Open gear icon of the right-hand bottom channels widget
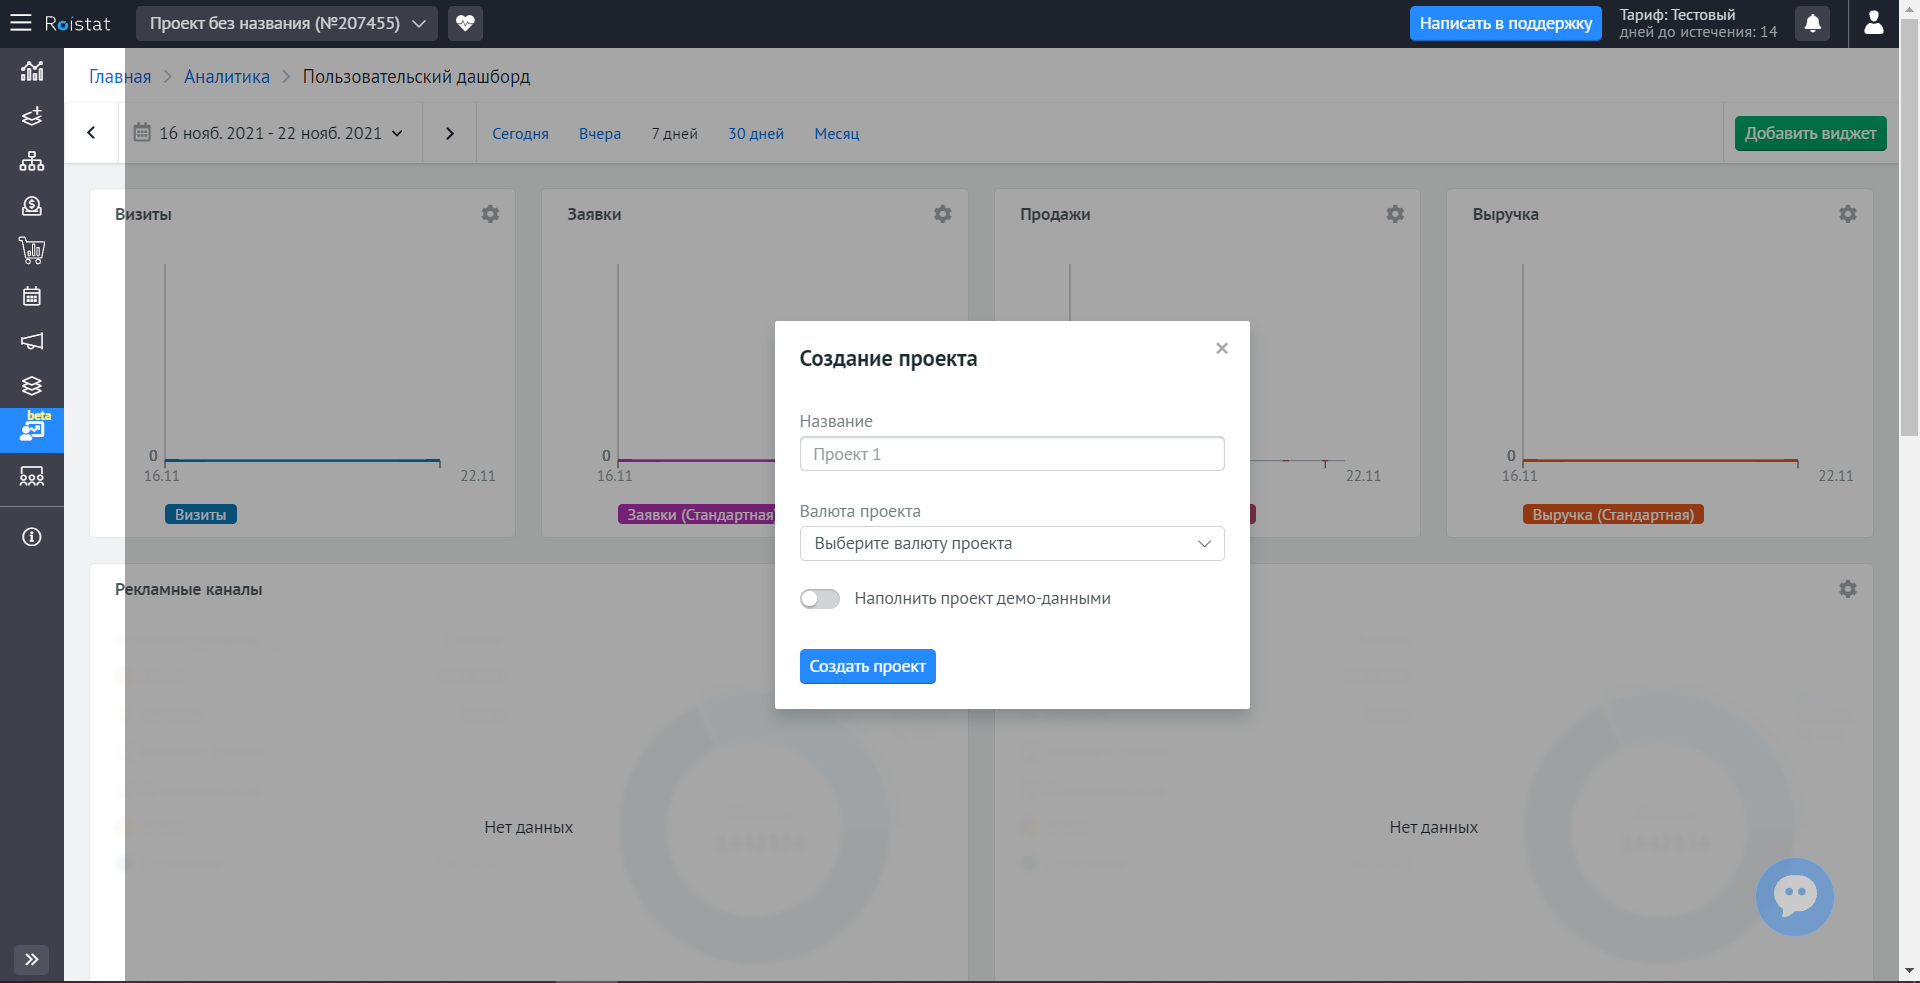The height and width of the screenshot is (983, 1920). point(1848,589)
